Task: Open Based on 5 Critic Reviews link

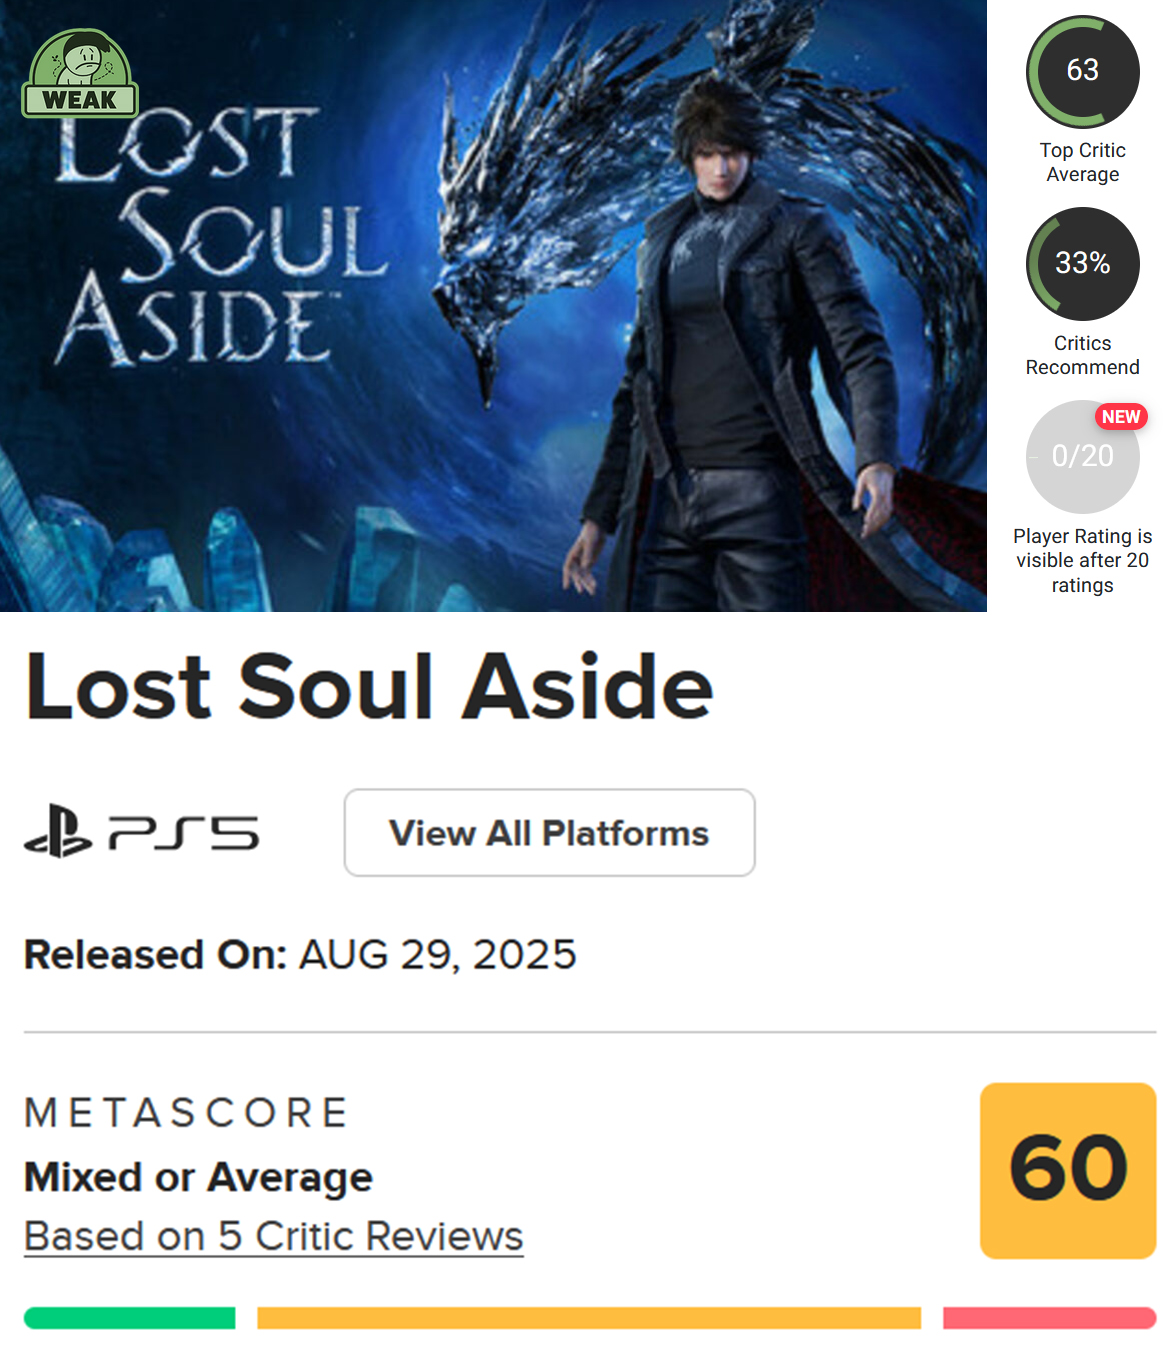Action: coord(274,1237)
